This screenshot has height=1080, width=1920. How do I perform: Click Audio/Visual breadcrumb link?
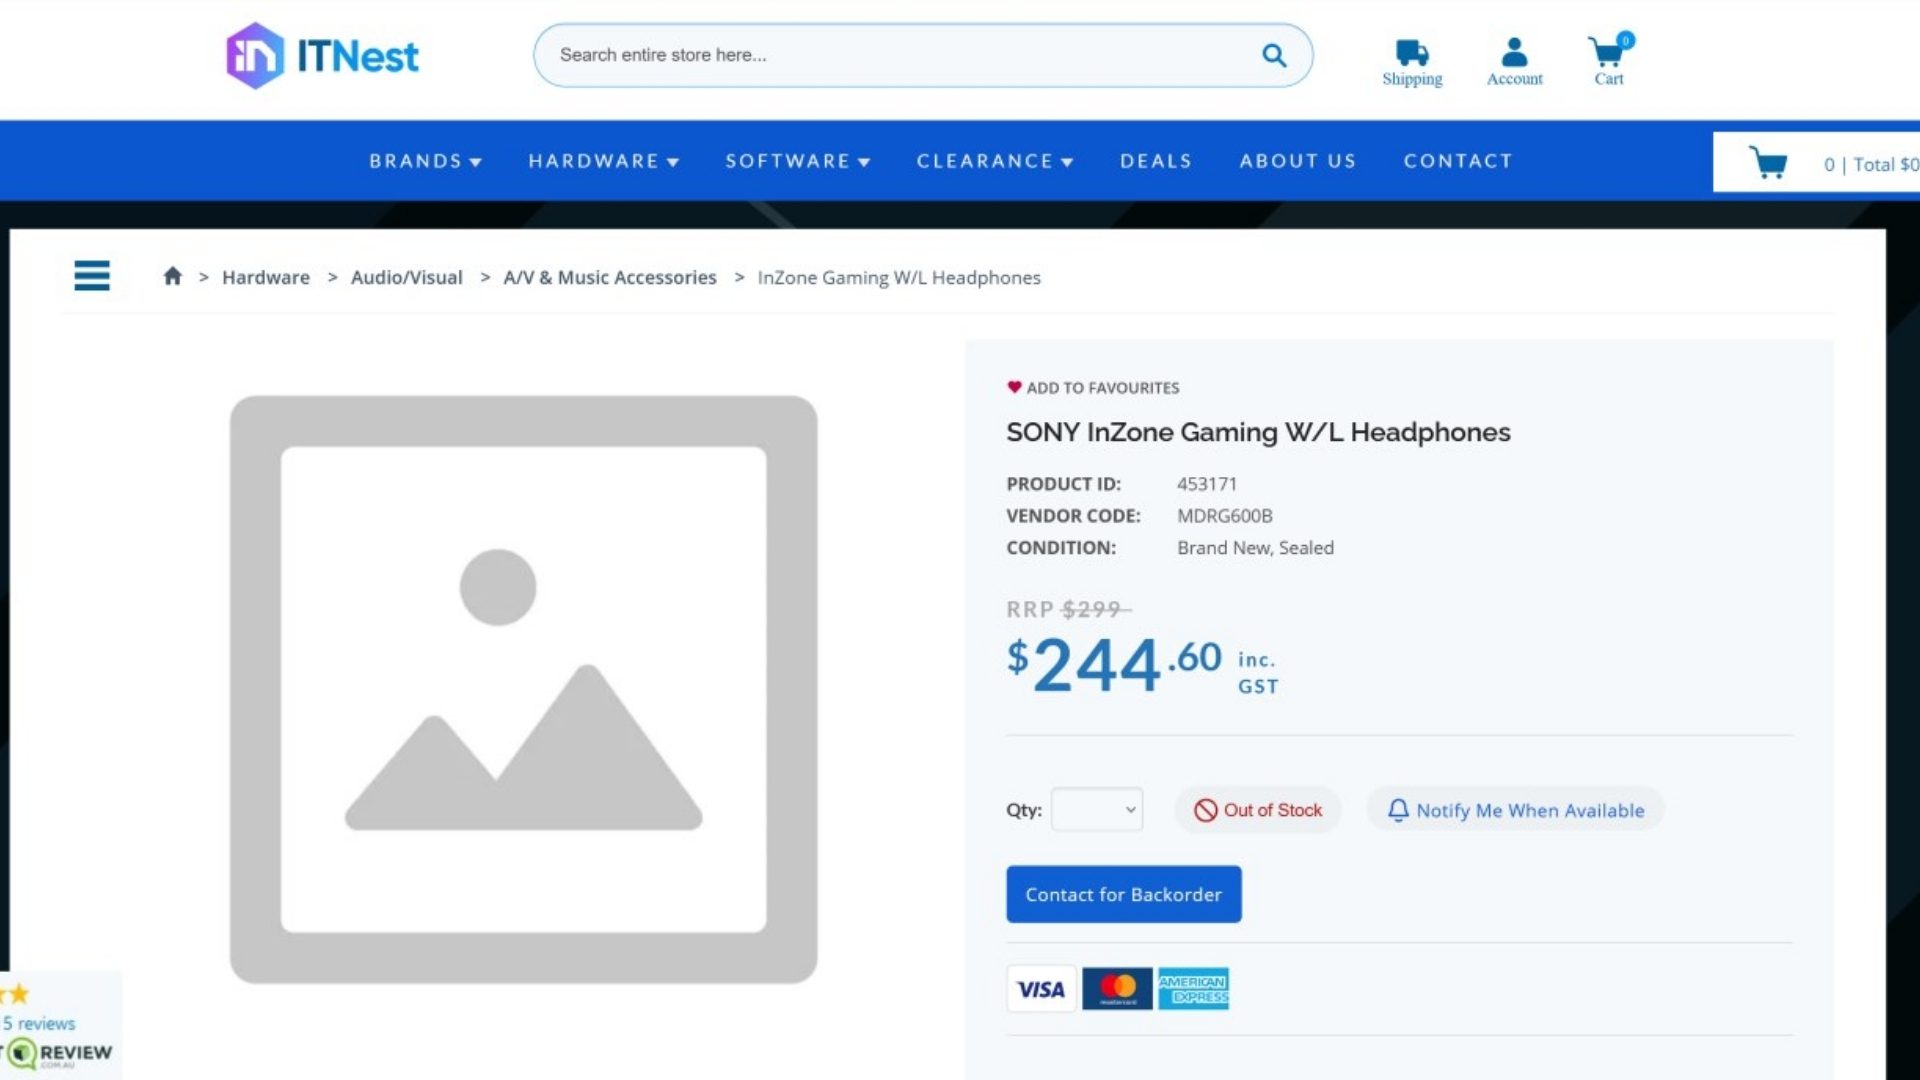(406, 277)
